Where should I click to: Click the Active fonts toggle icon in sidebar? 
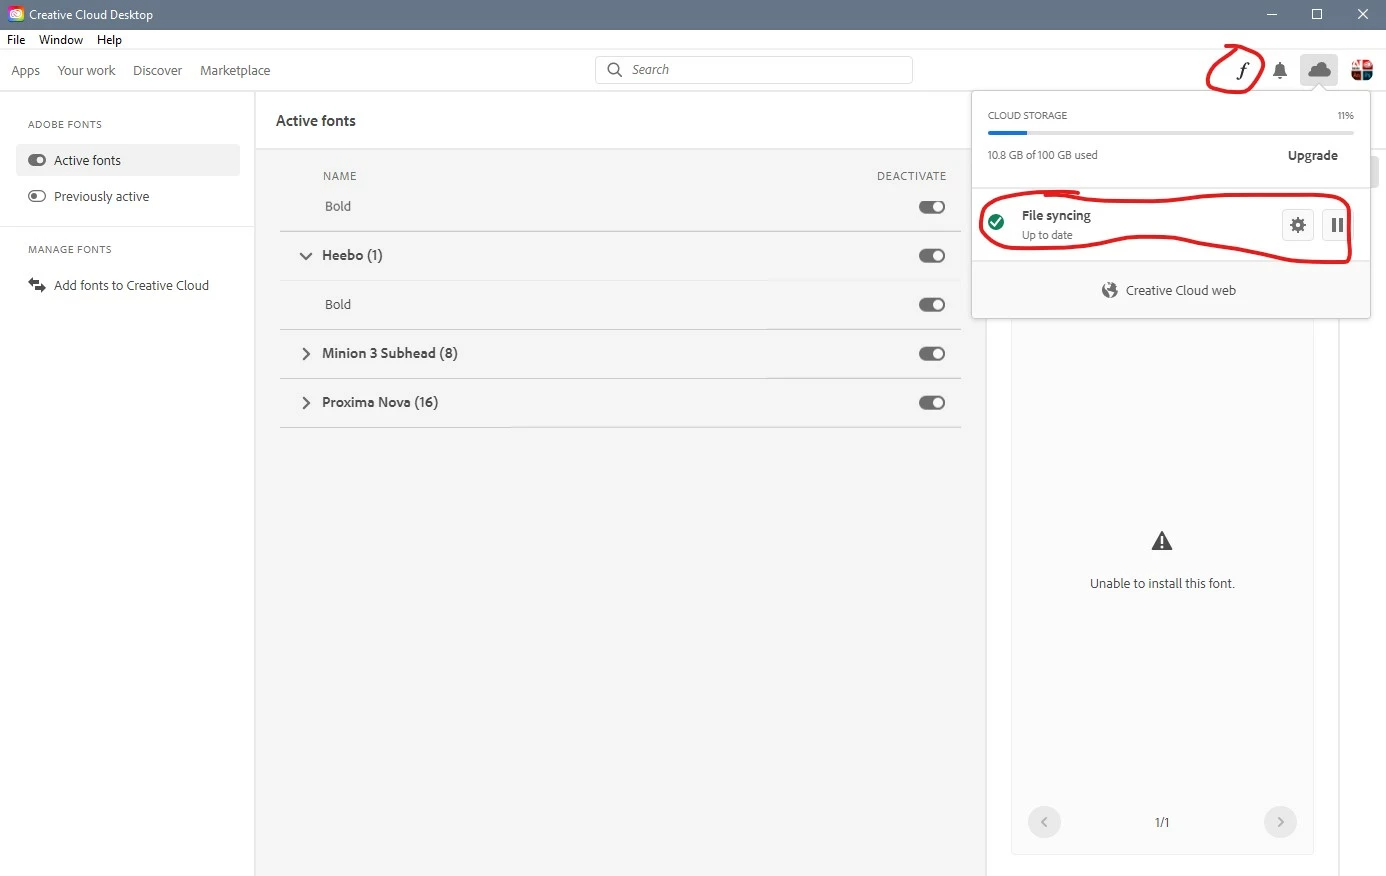point(37,160)
